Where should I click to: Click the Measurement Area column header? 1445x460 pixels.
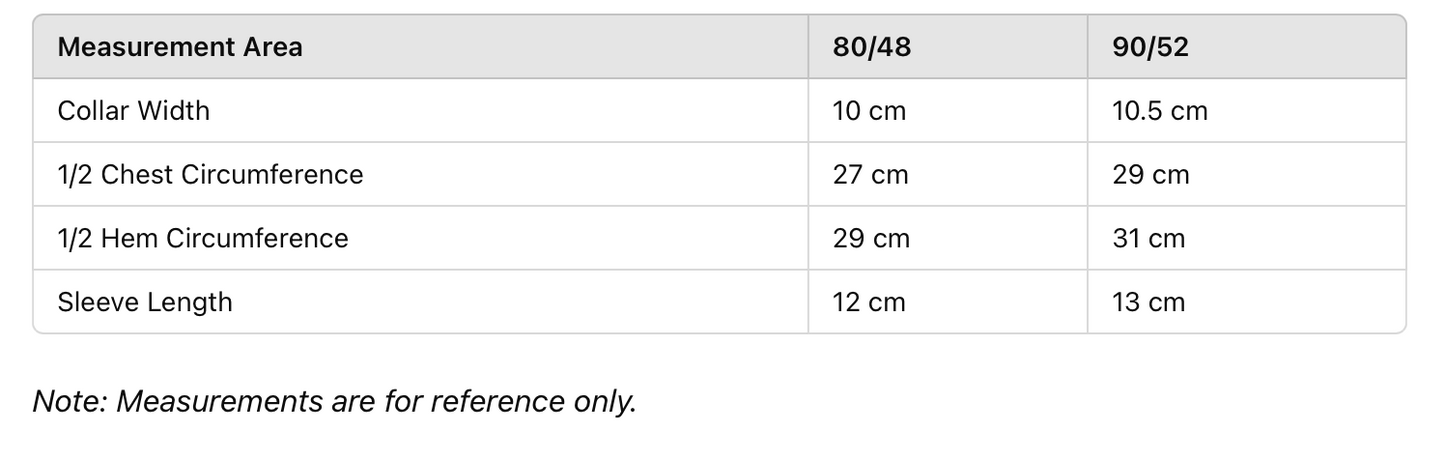pos(180,47)
